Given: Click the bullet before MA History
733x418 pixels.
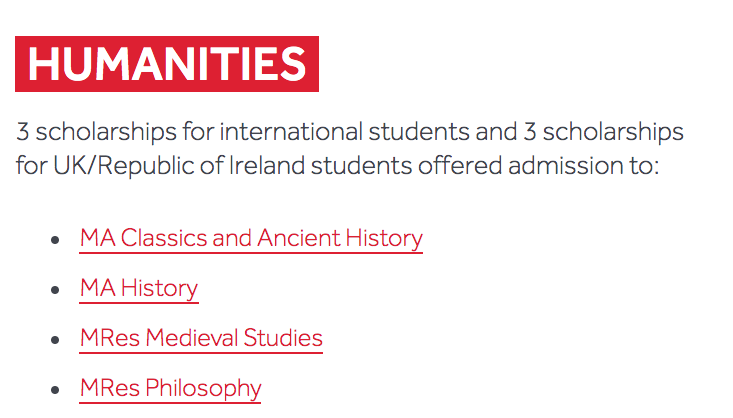Looking at the screenshot, I should click(55, 290).
